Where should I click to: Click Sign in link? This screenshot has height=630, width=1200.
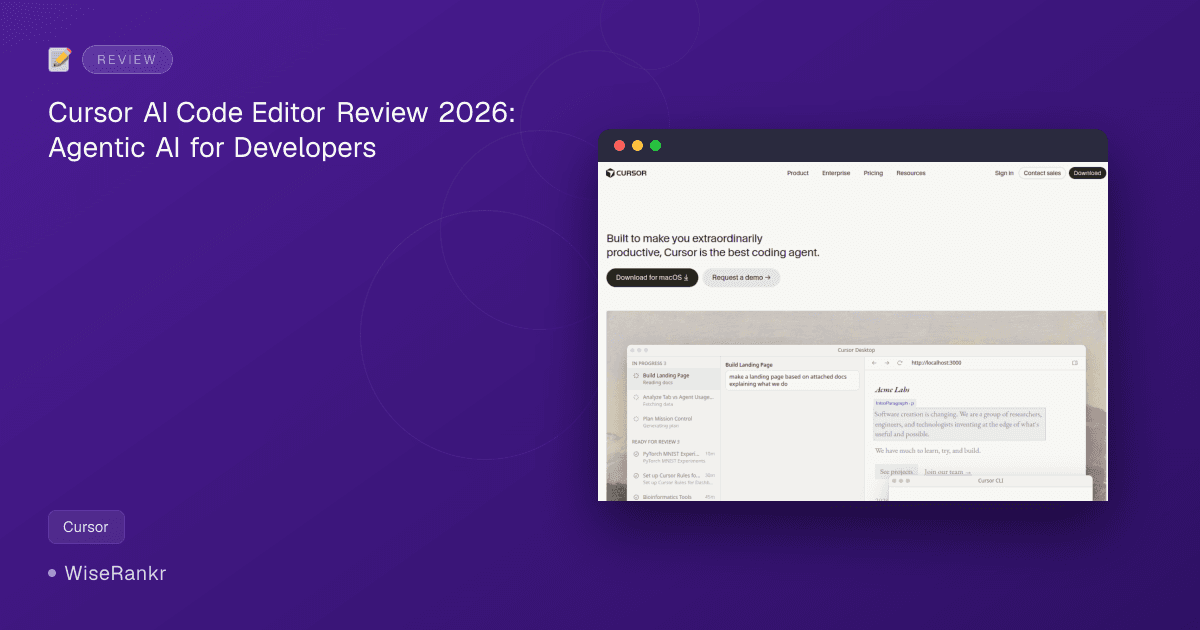1004,173
